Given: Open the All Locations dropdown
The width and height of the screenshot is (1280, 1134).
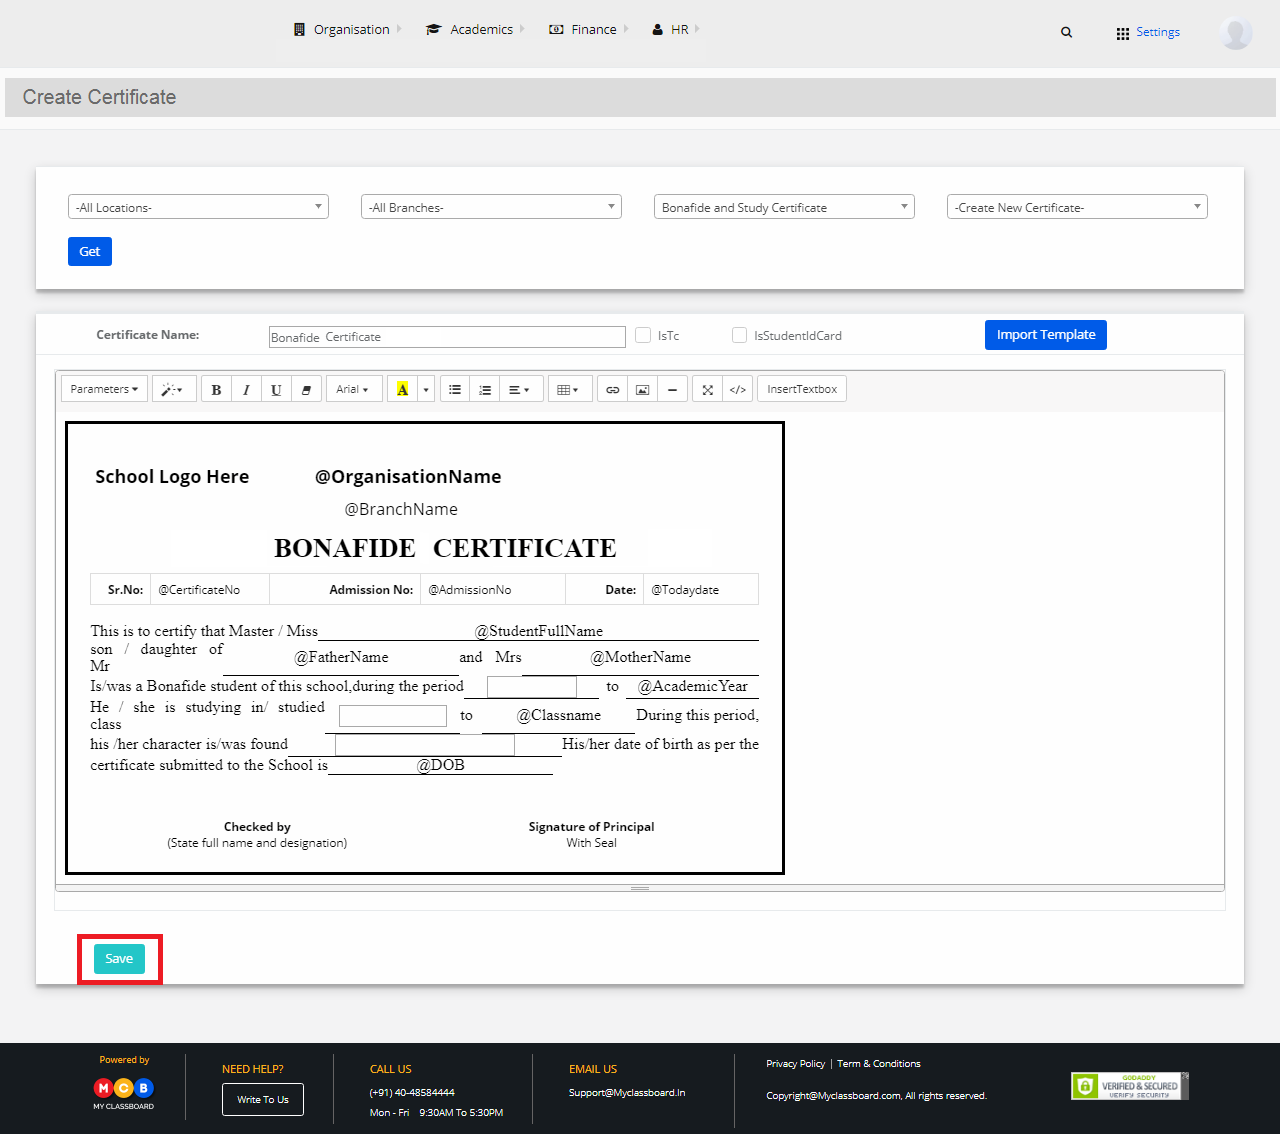Looking at the screenshot, I should click(x=198, y=207).
